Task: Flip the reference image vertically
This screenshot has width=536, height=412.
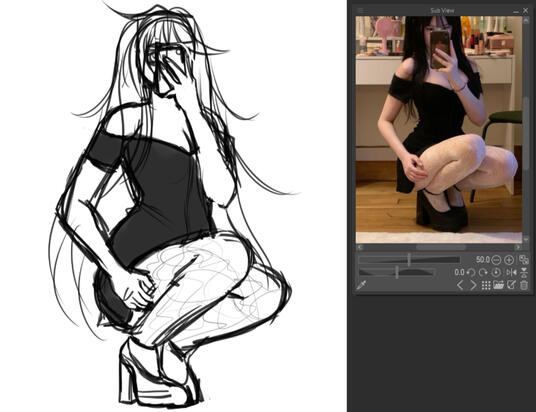Action: (524, 273)
